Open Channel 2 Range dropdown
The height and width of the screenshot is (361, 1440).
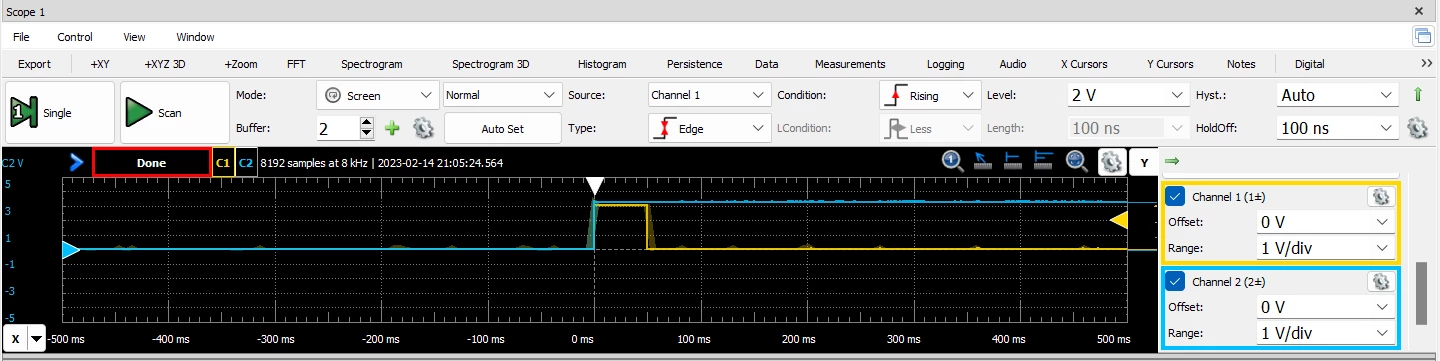tap(1325, 333)
